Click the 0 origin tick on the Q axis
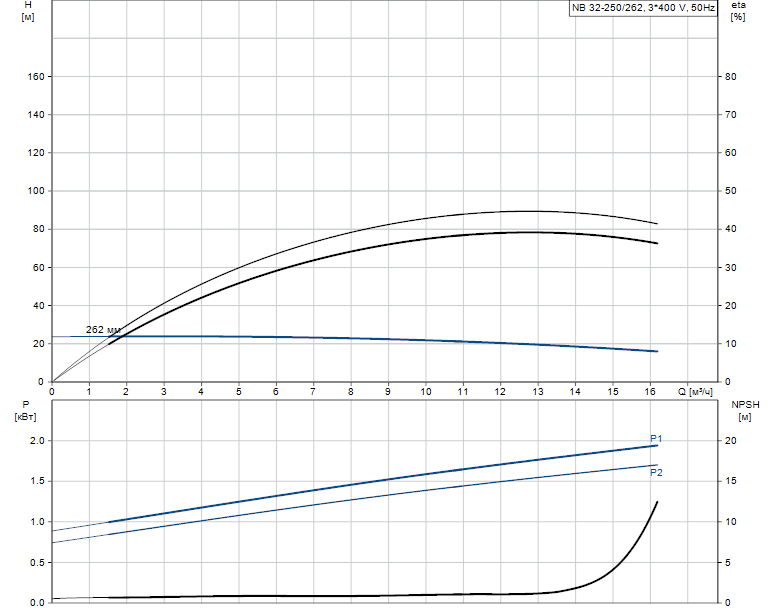 [x=52, y=391]
